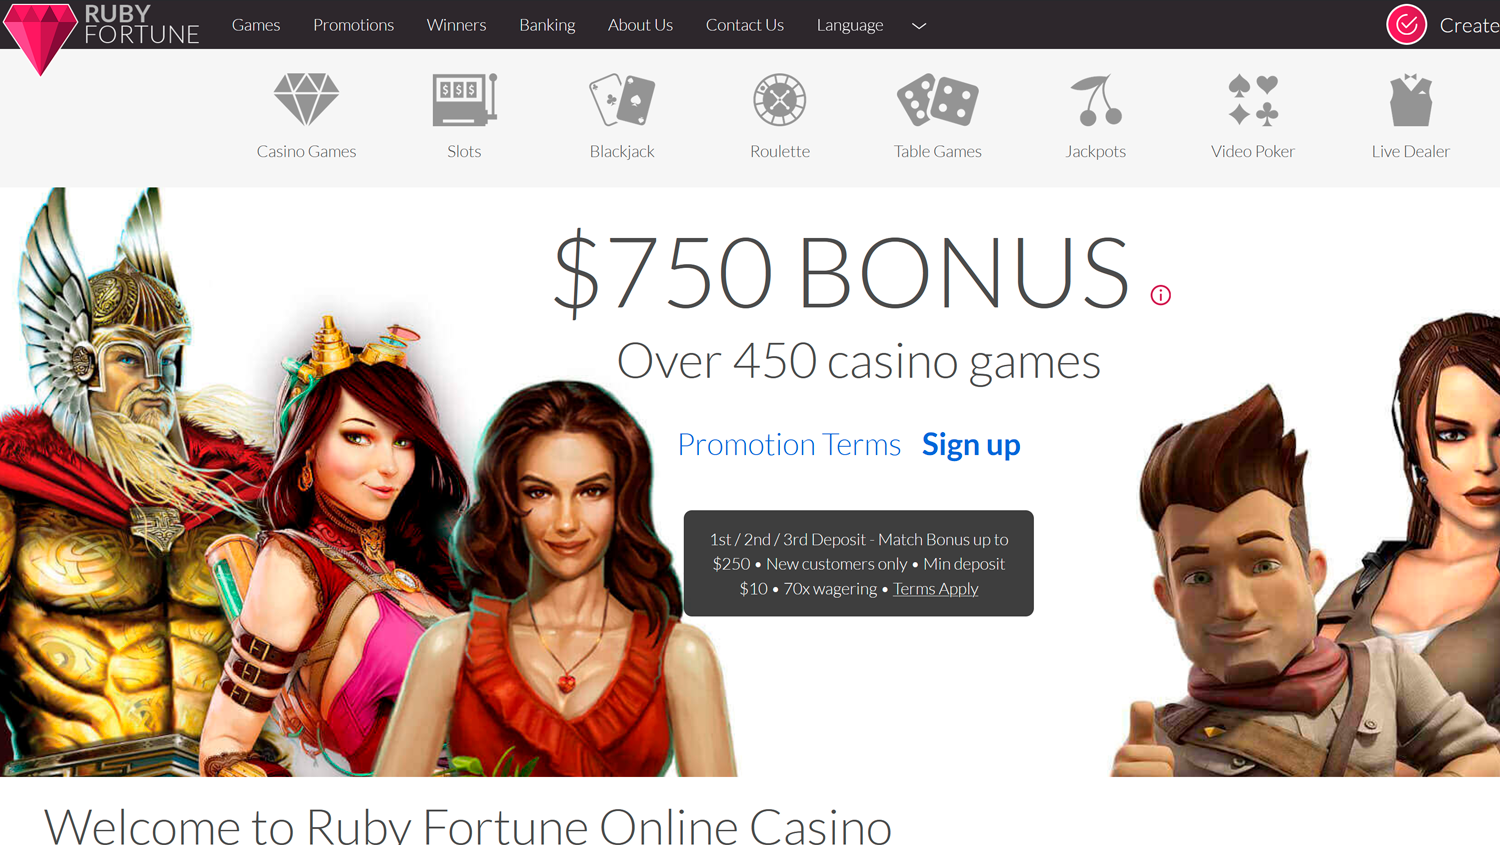Screen dimensions: 1500x845
Task: Select the Live Dealer vest icon
Action: click(1411, 99)
